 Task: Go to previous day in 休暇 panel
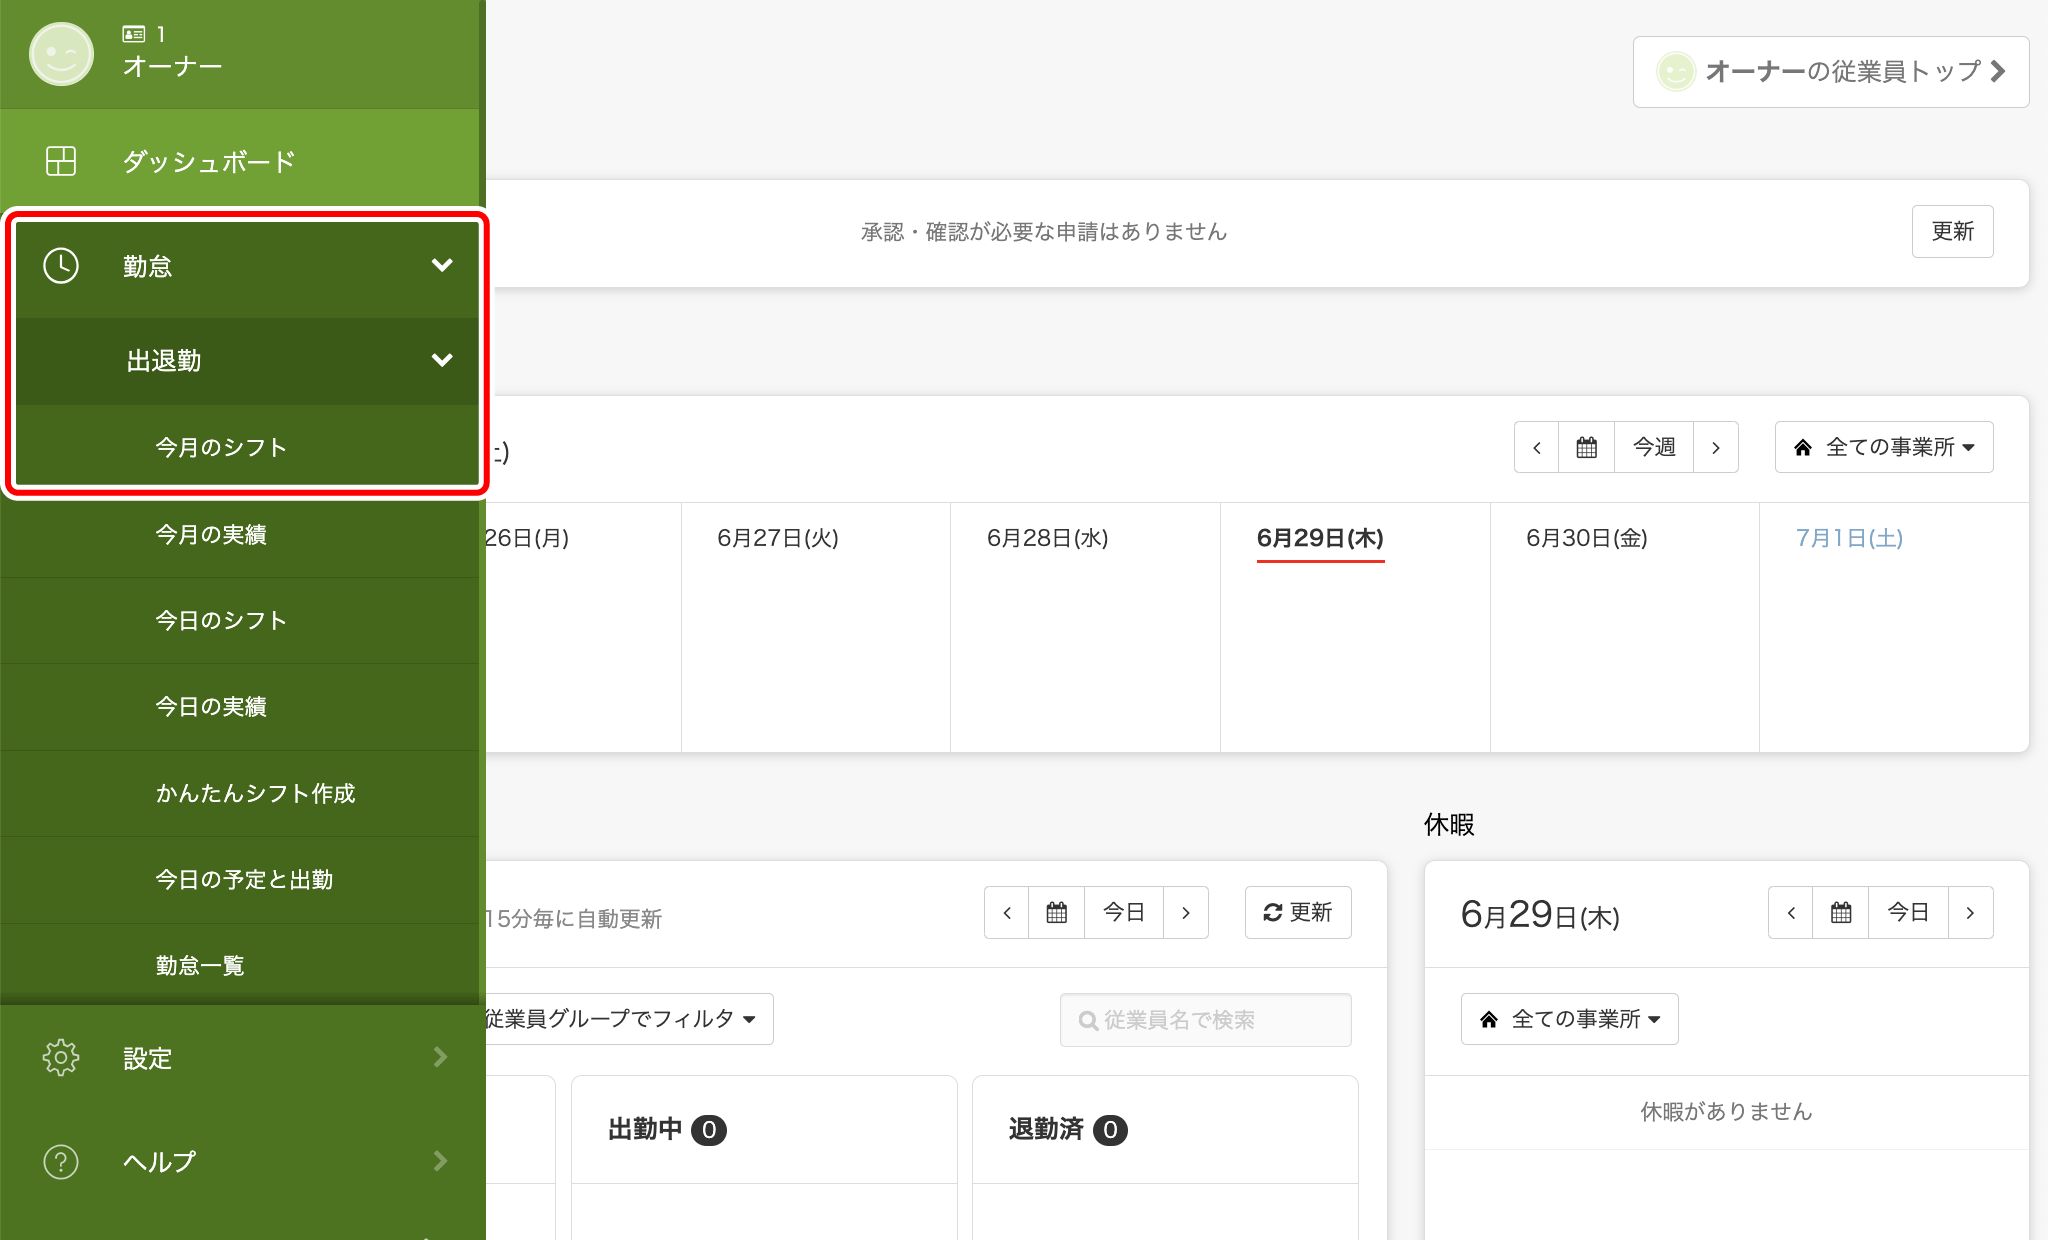[1791, 912]
